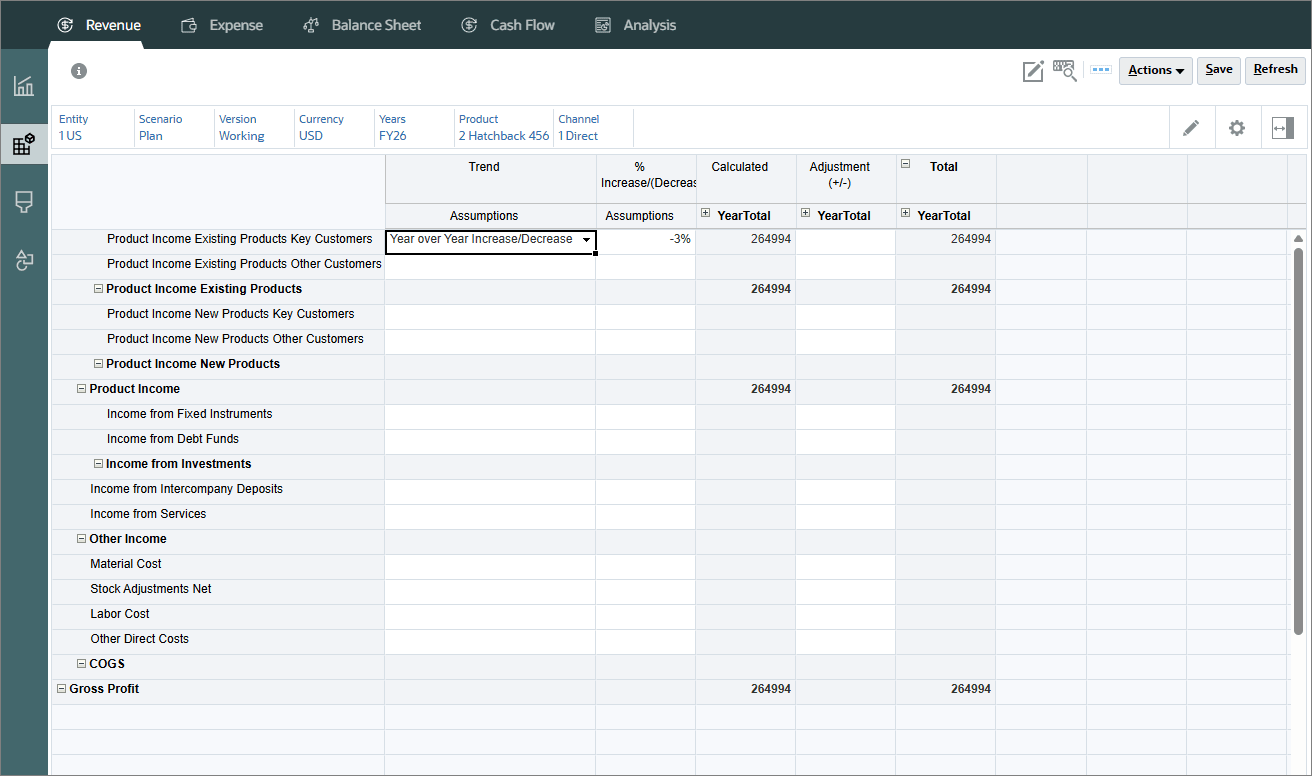Click the pencil edit members icon

(x=1191, y=128)
